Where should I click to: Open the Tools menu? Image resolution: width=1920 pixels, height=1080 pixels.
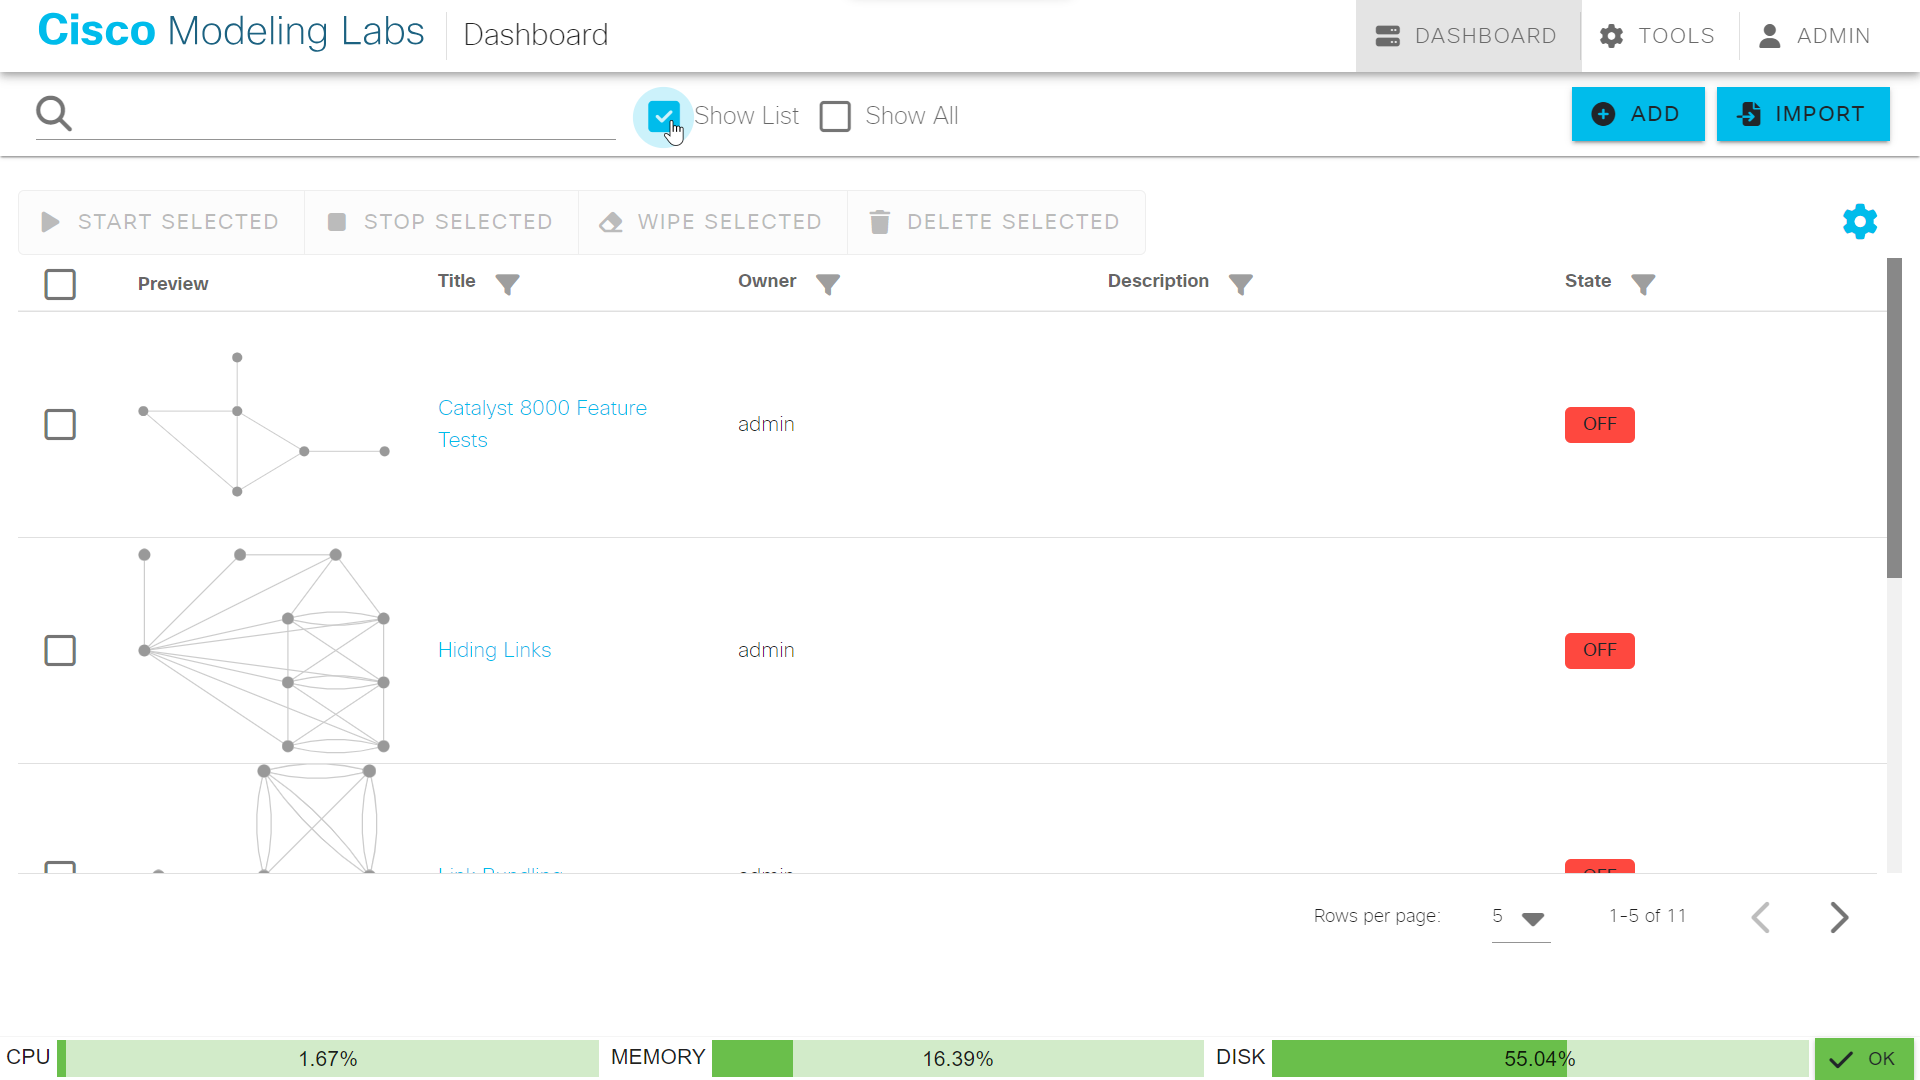point(1658,36)
